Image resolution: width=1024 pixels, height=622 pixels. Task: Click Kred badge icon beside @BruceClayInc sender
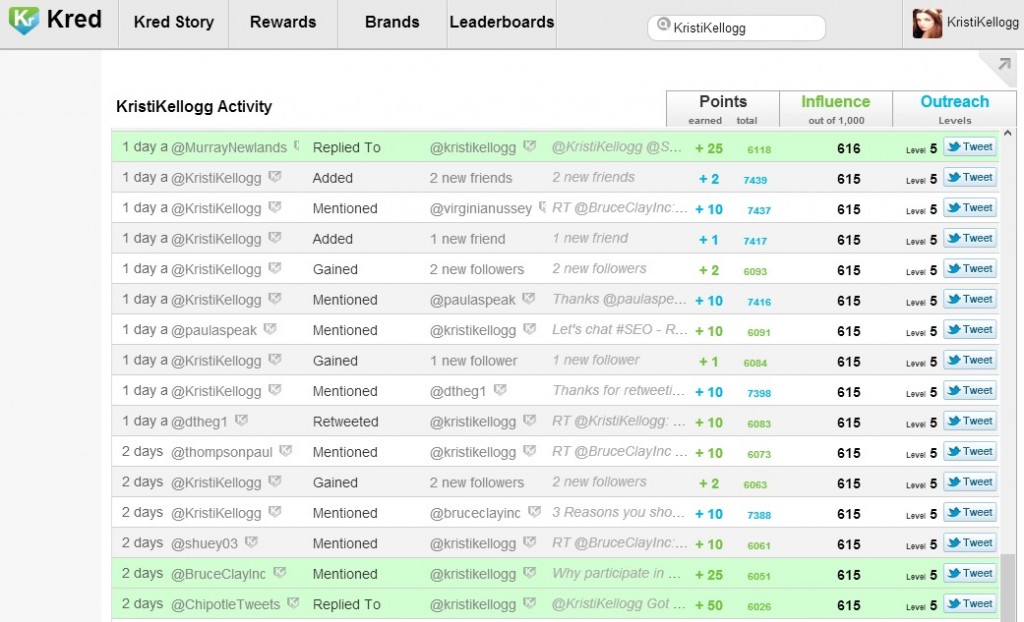280,572
